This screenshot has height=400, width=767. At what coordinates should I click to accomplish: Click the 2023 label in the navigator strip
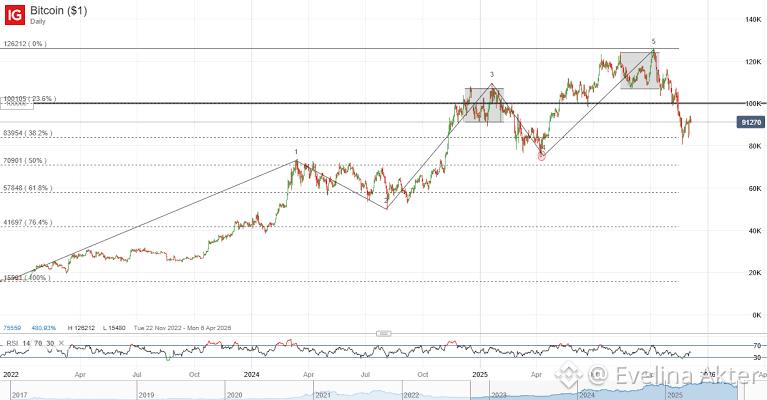499,395
